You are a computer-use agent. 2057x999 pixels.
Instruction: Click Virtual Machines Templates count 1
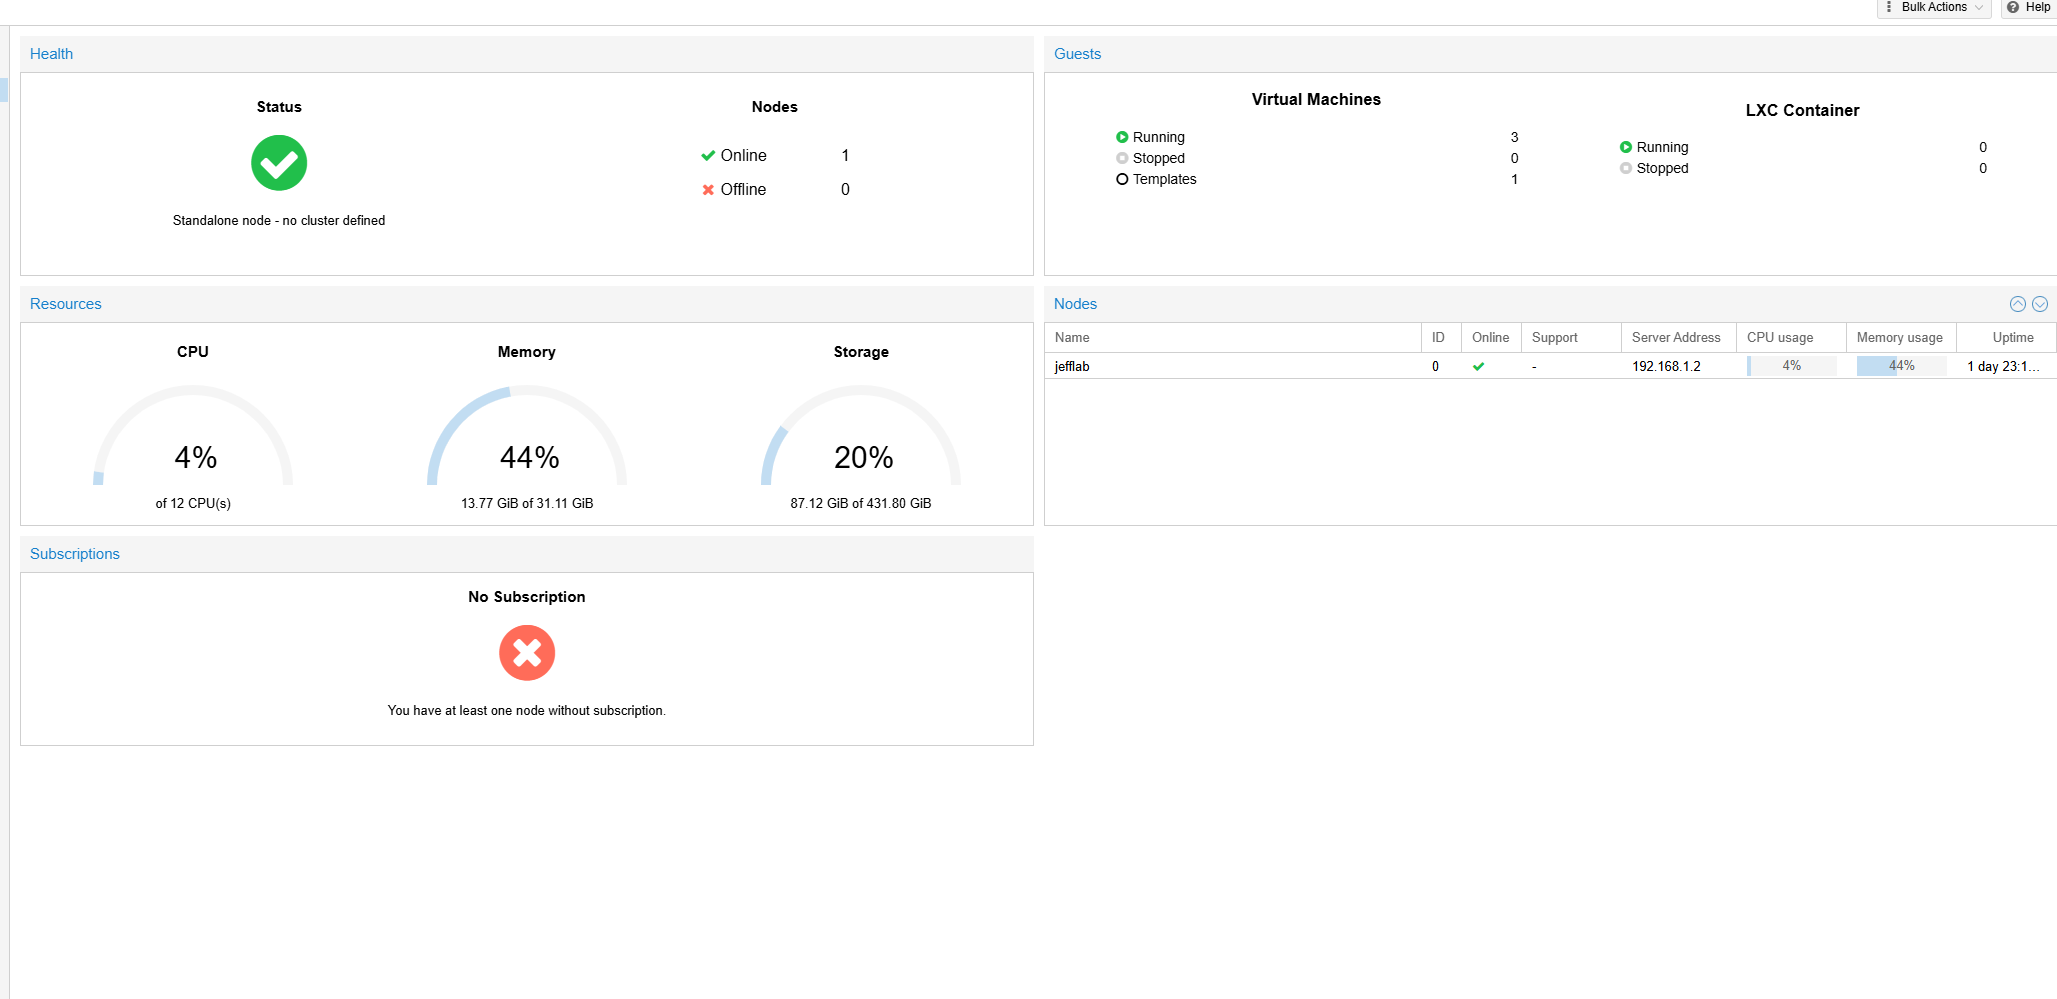coord(1514,179)
